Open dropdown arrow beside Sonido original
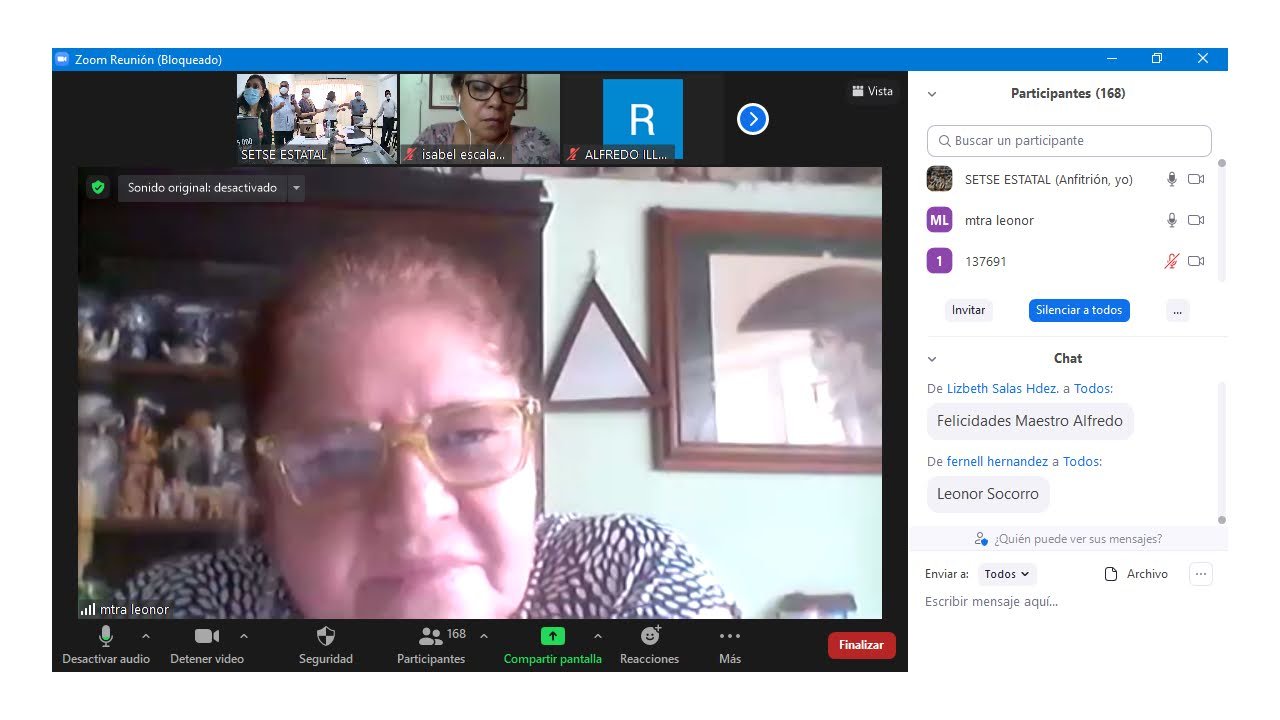This screenshot has height=720, width=1280. coord(296,187)
